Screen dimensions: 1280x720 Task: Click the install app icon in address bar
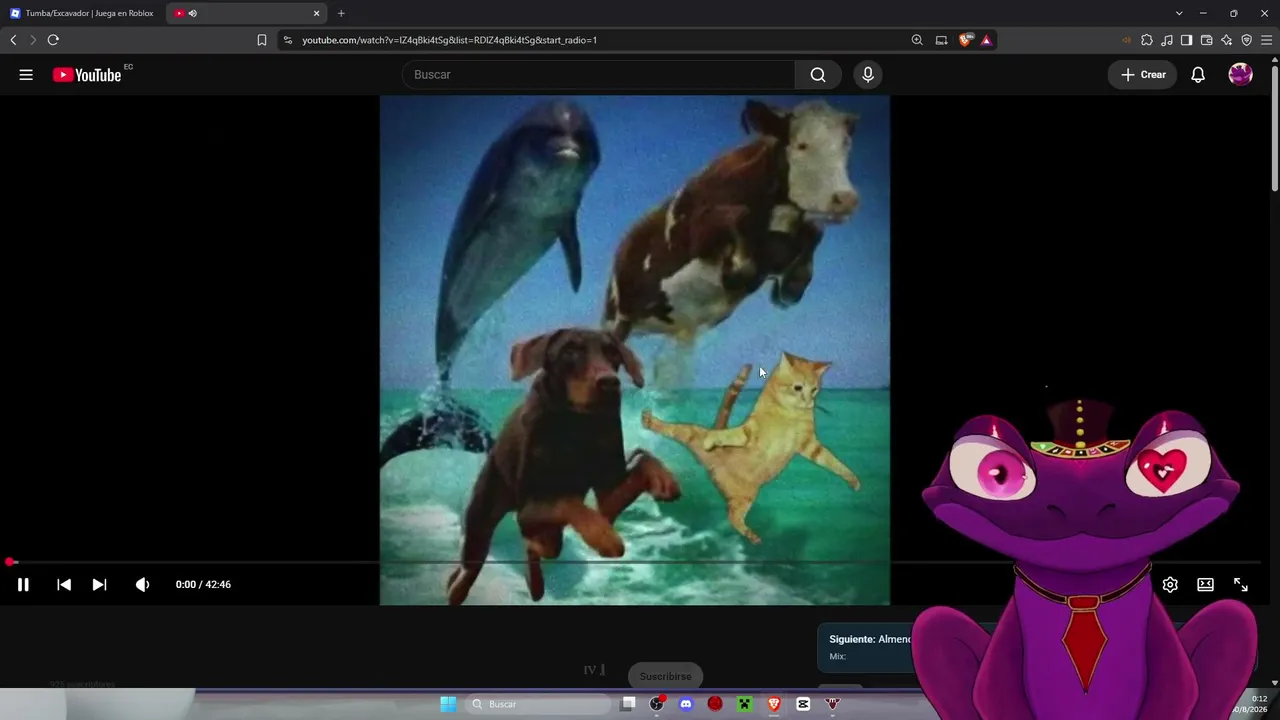tap(941, 40)
